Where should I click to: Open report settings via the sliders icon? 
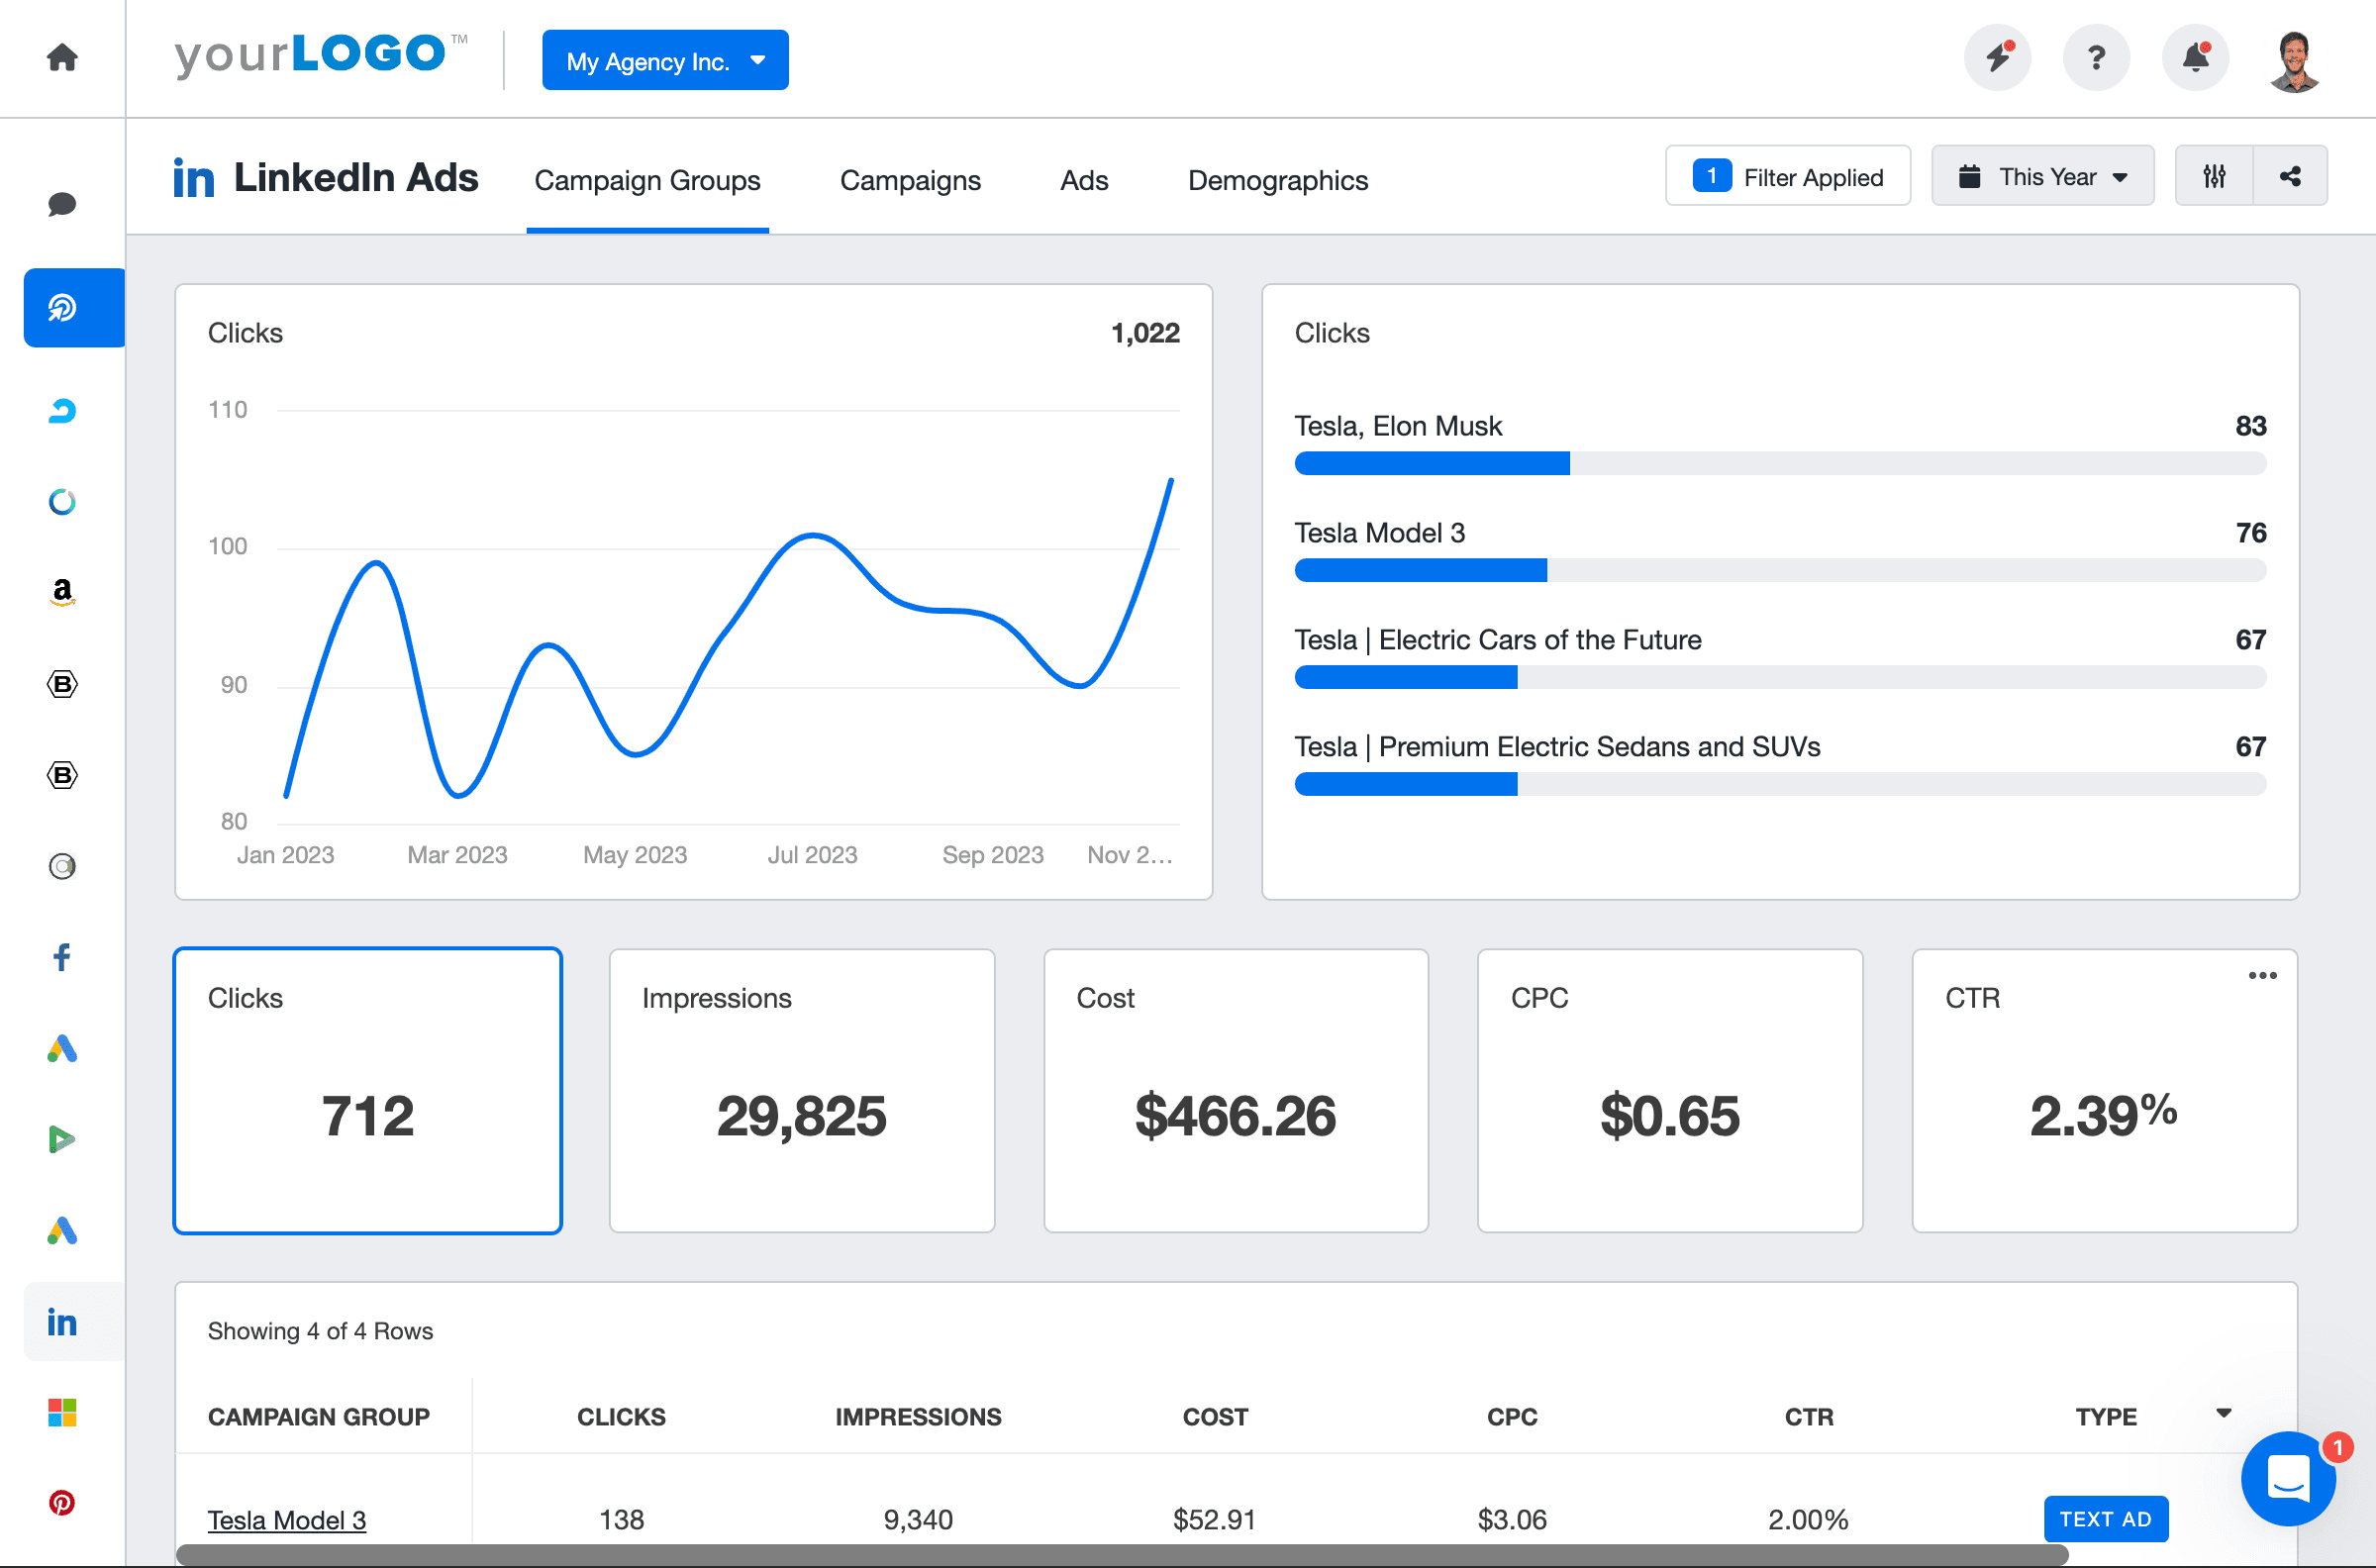[x=2214, y=175]
